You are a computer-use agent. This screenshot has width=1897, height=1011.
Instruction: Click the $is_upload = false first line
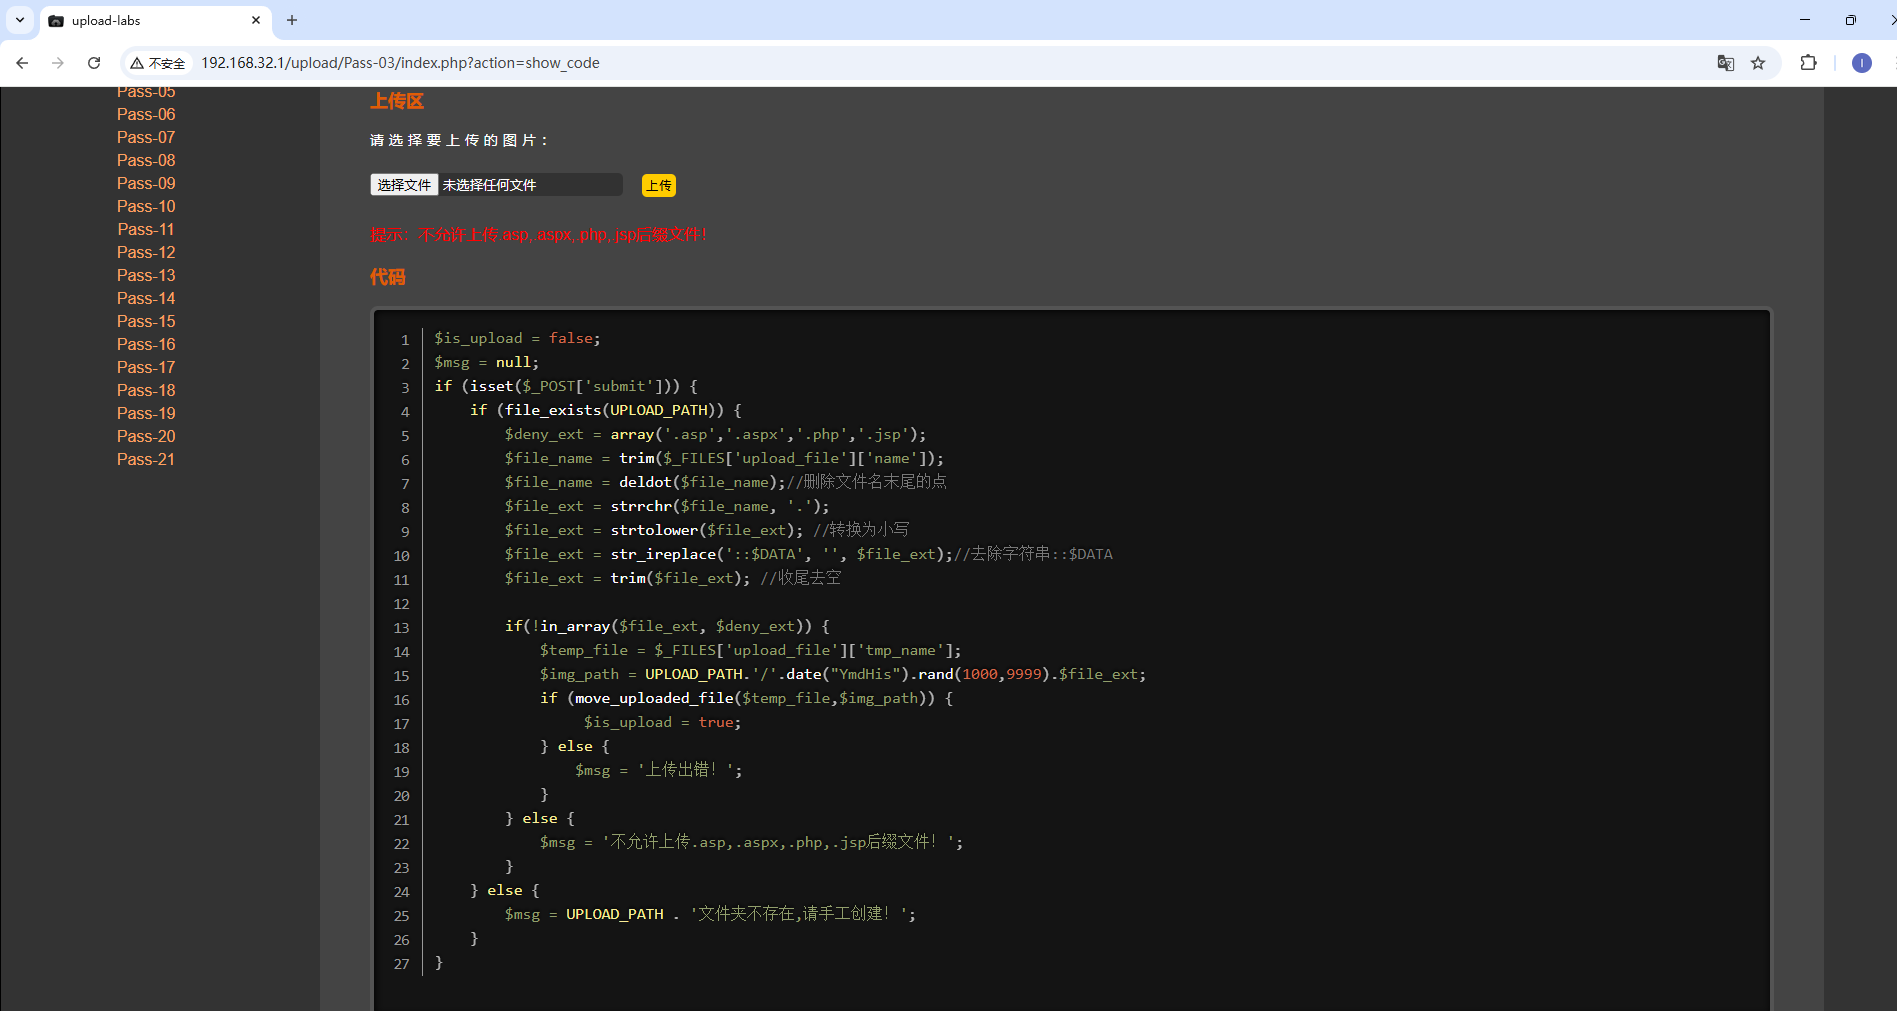517,338
